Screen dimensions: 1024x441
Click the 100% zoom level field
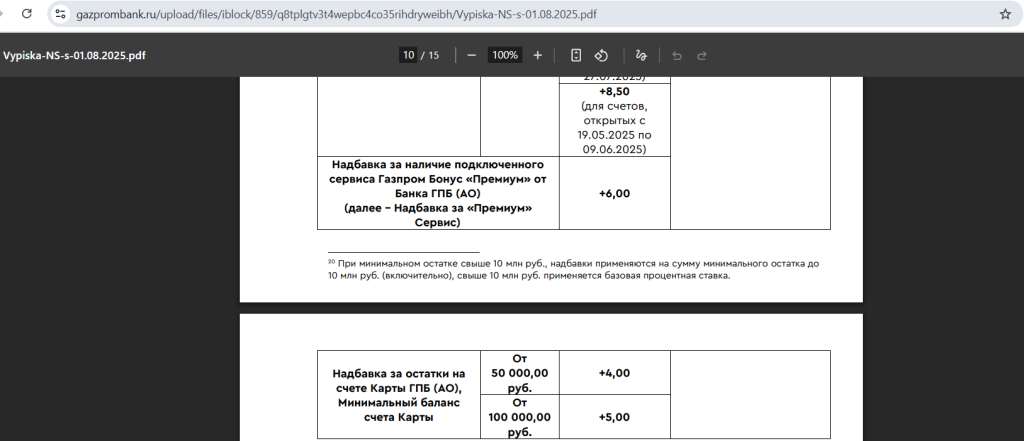pyautogui.click(x=505, y=56)
